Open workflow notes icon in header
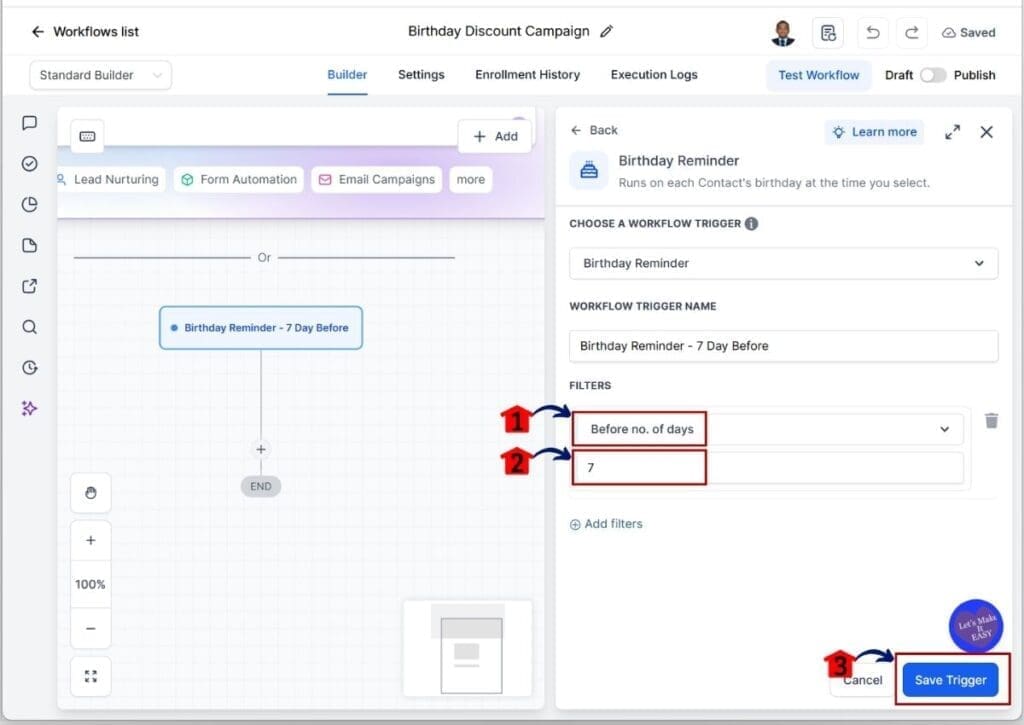 click(x=828, y=33)
